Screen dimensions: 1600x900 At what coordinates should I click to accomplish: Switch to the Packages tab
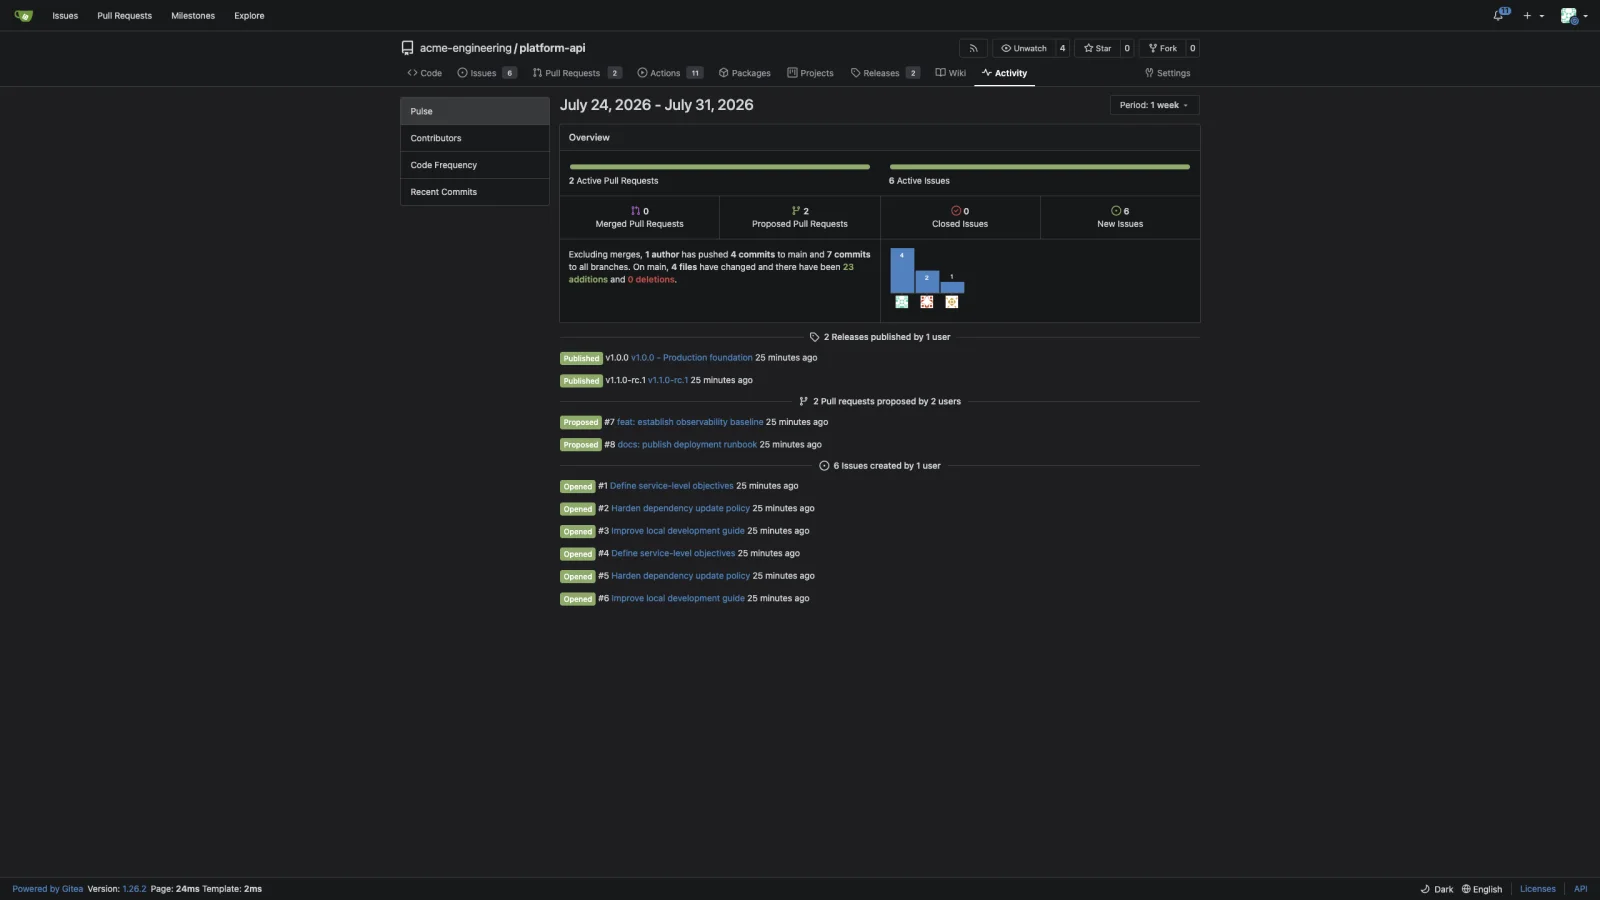[745, 73]
